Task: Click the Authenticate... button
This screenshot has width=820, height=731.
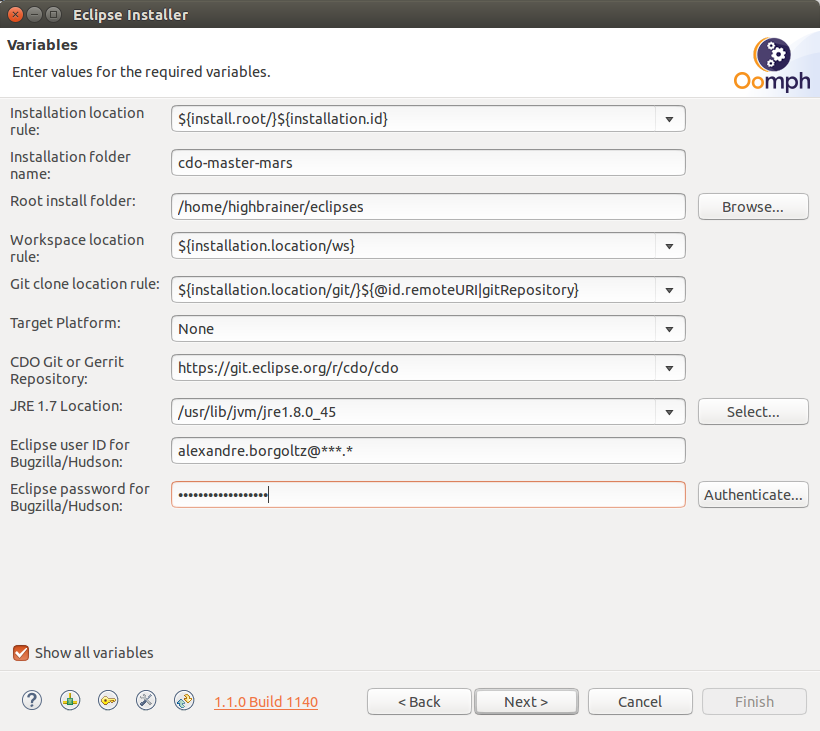Action: pyautogui.click(x=753, y=495)
